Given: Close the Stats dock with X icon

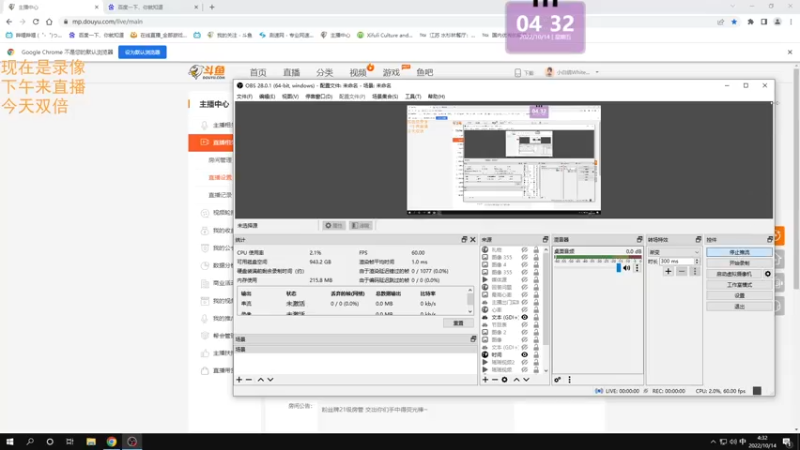Looking at the screenshot, I should pos(473,239).
